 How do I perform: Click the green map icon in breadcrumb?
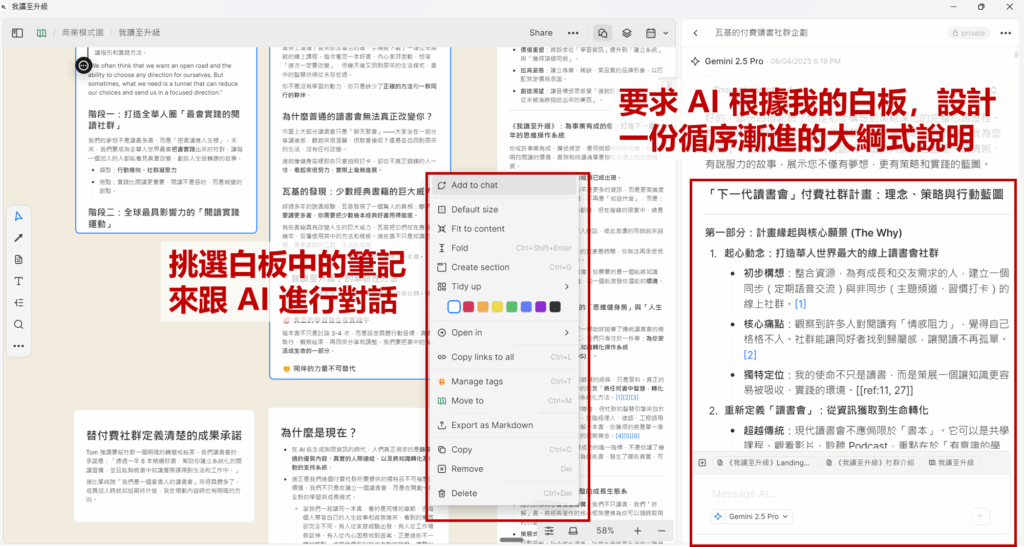click(x=41, y=33)
